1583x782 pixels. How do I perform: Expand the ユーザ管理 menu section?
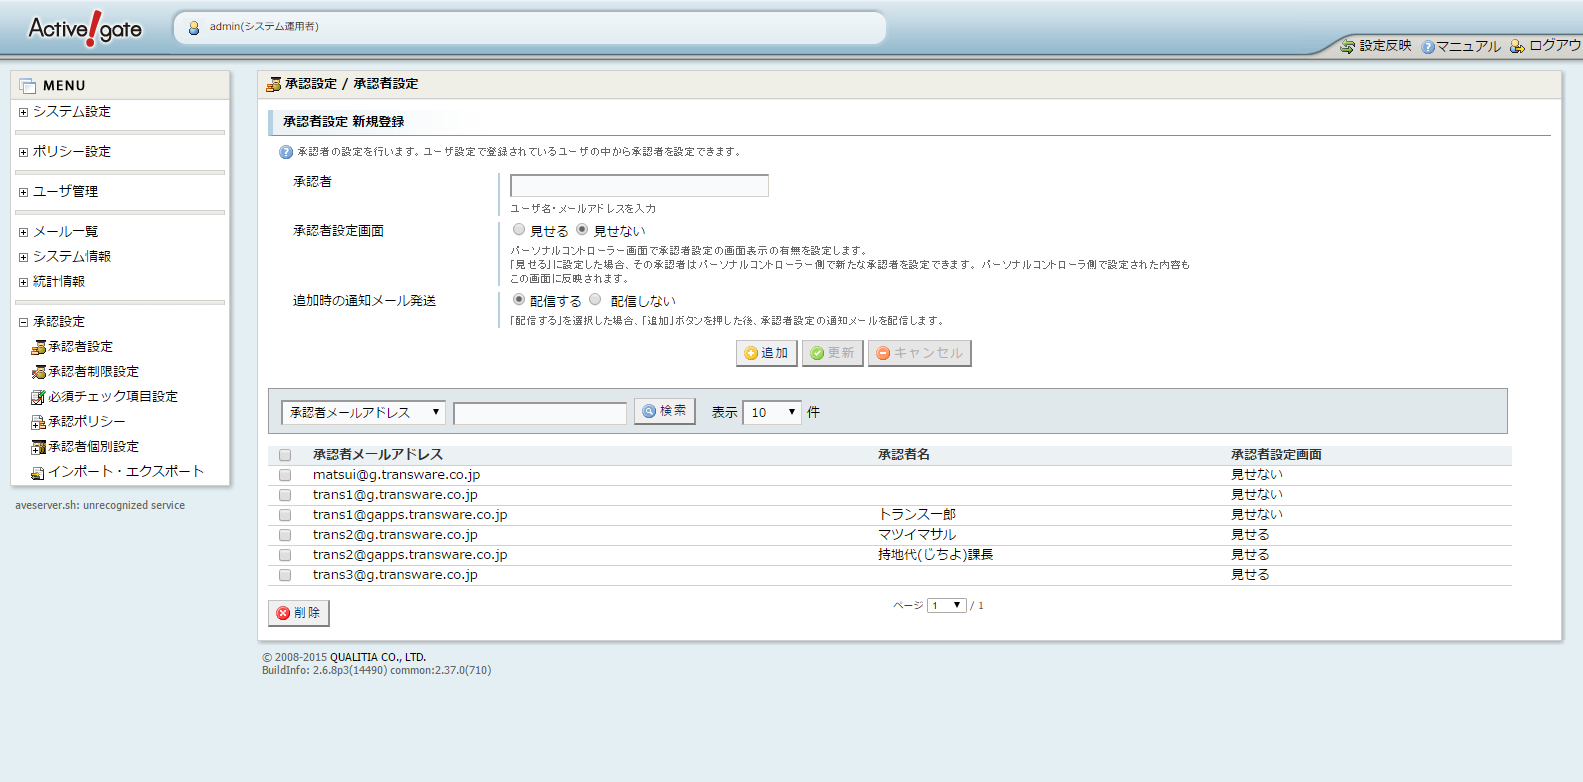pyautogui.click(x=23, y=192)
